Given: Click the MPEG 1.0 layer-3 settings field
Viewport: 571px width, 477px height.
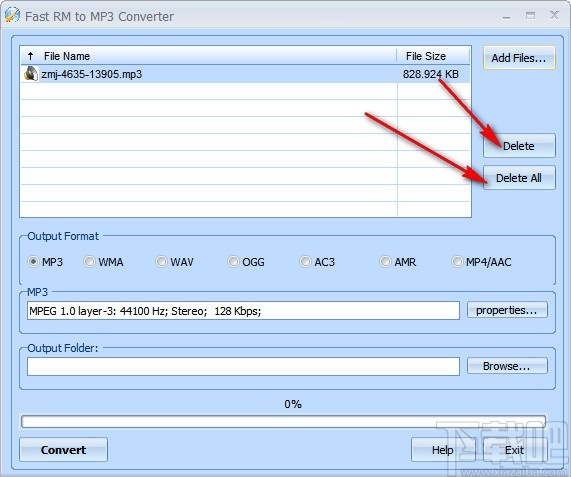Looking at the screenshot, I should point(243,311).
